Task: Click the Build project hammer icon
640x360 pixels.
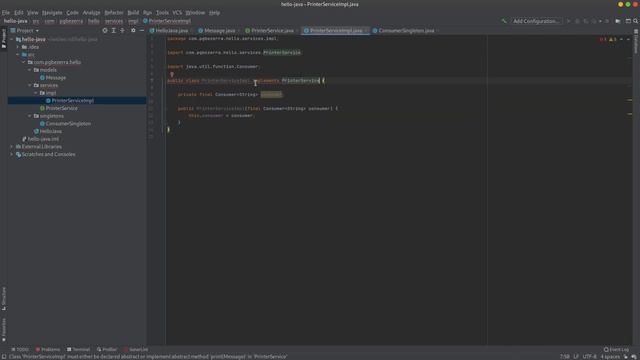Action: click(504, 21)
